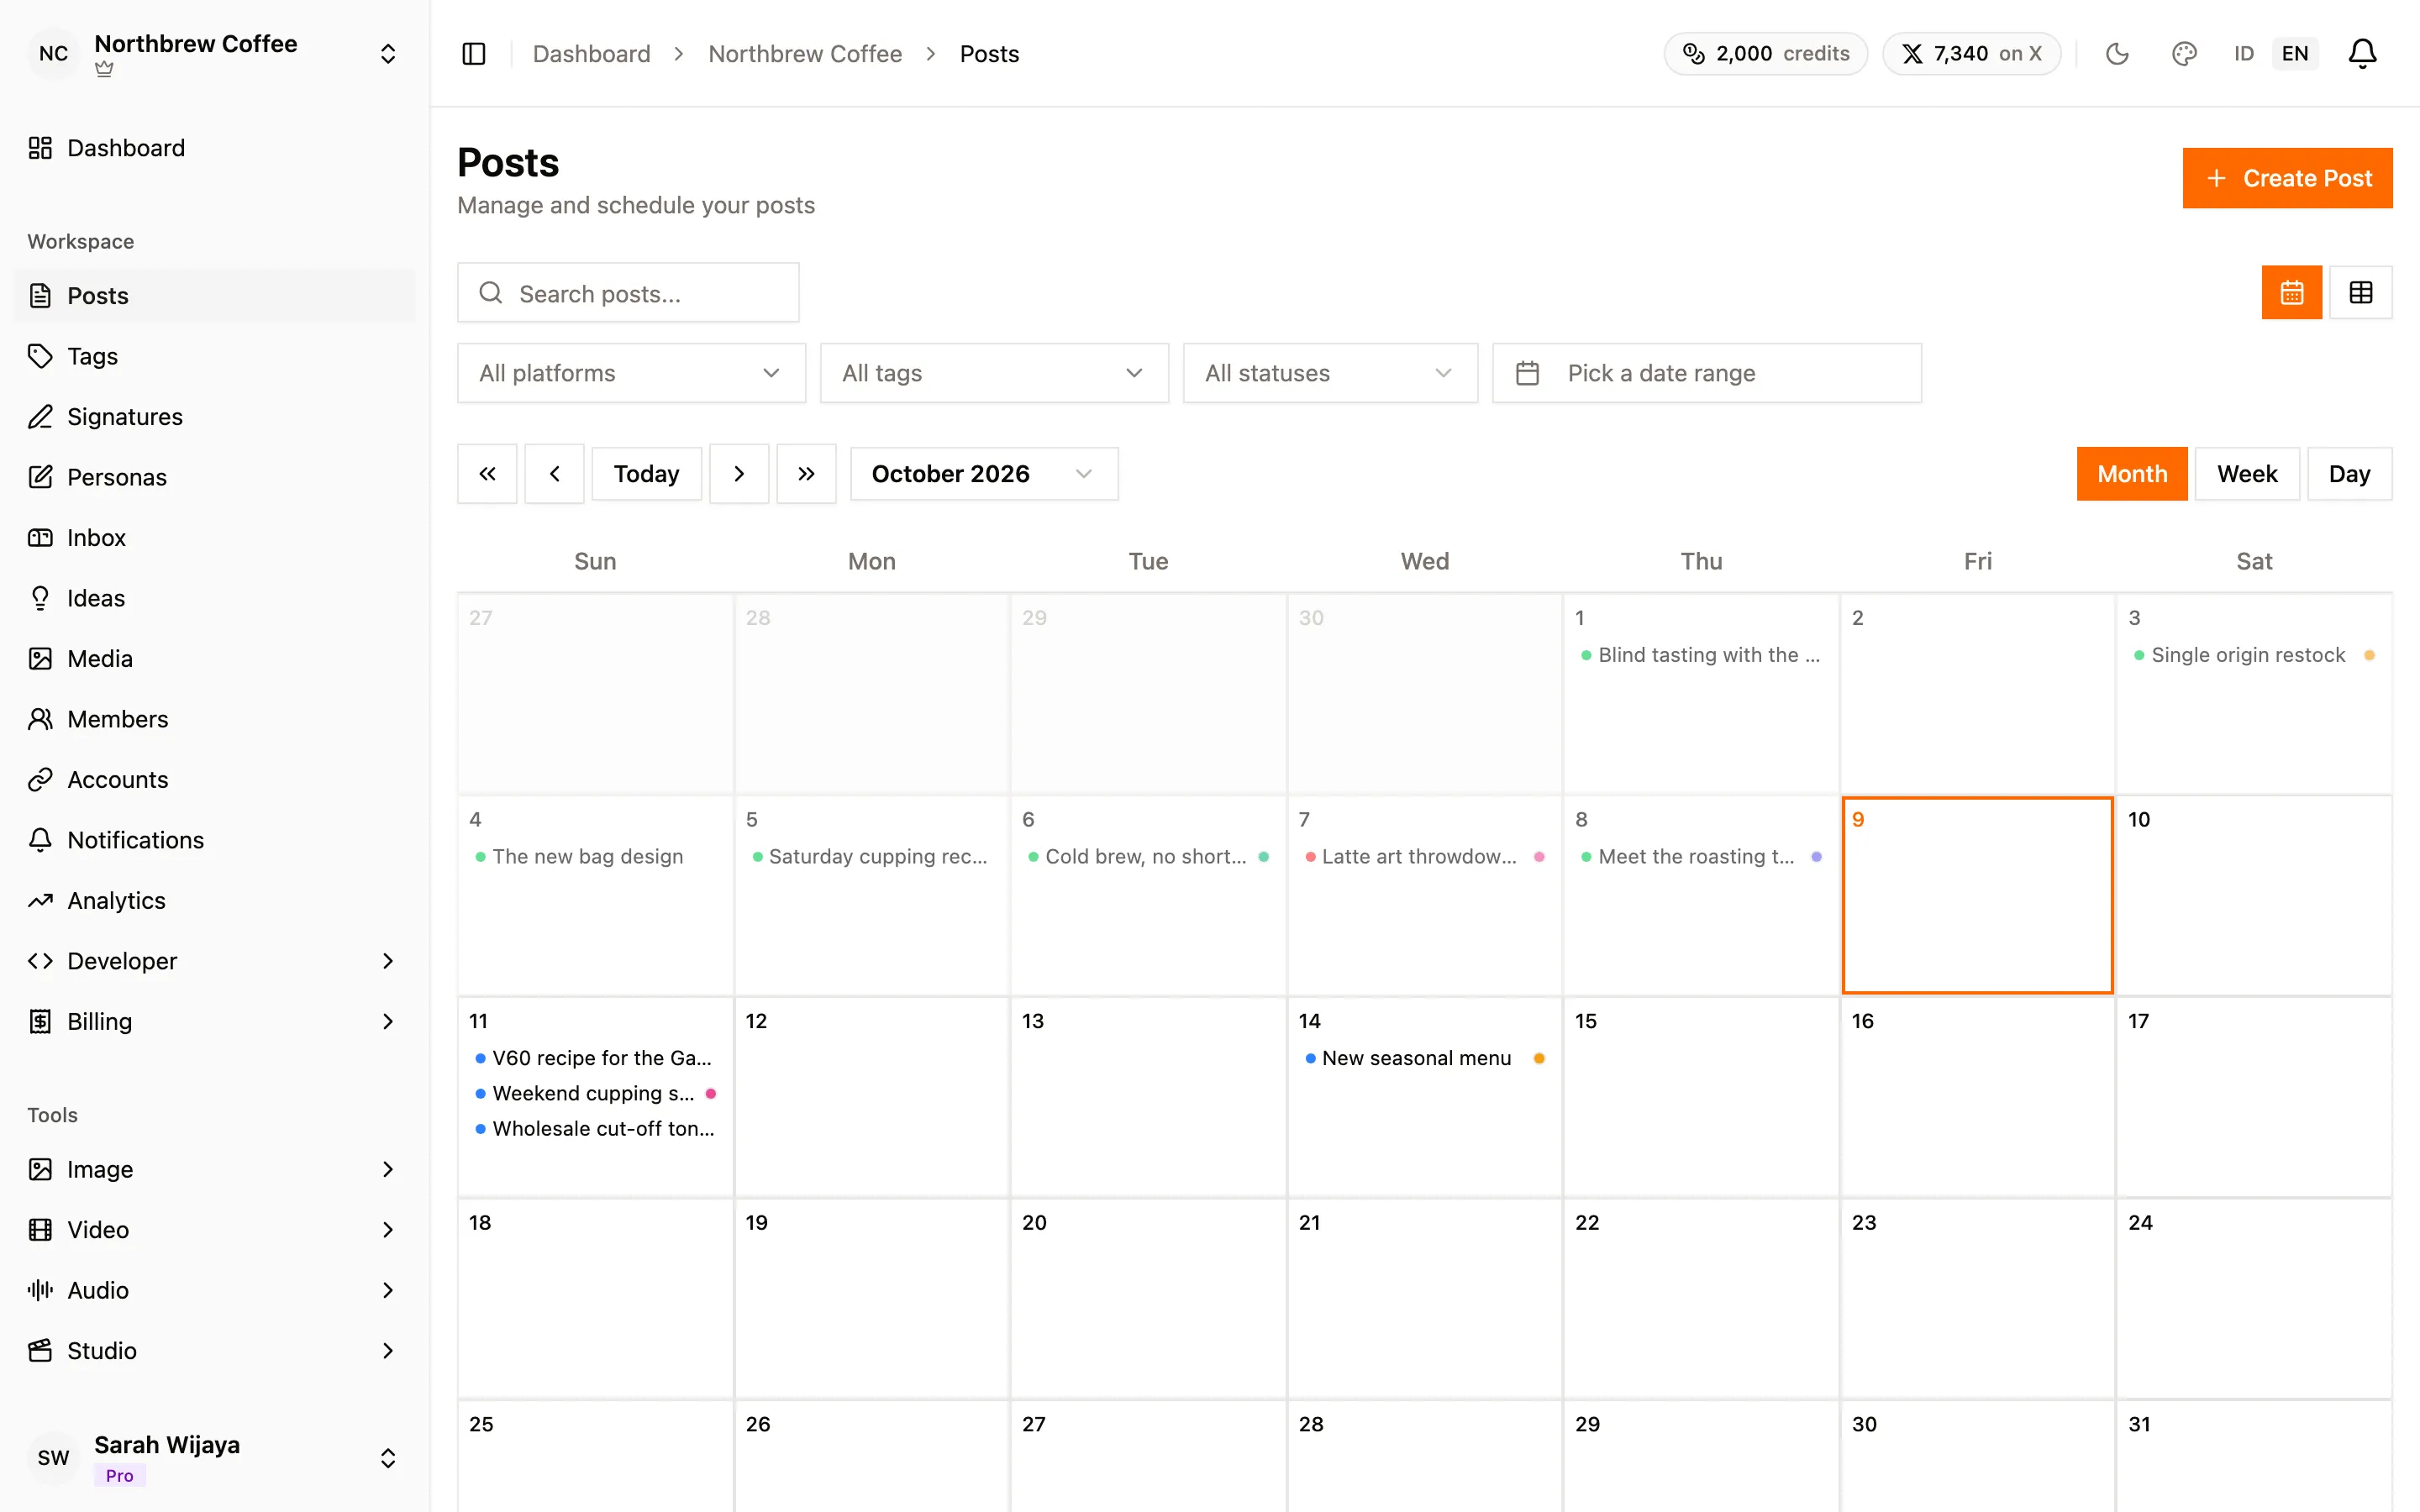Switch calendar to Day view

pyautogui.click(x=2349, y=474)
